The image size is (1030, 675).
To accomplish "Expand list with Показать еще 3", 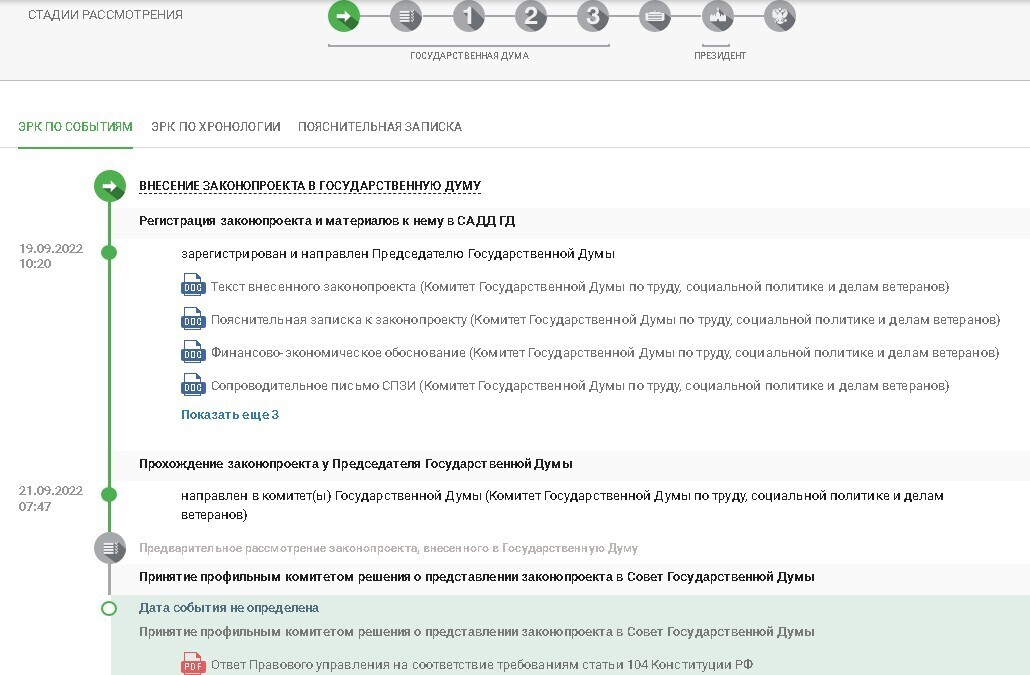I will tap(230, 414).
